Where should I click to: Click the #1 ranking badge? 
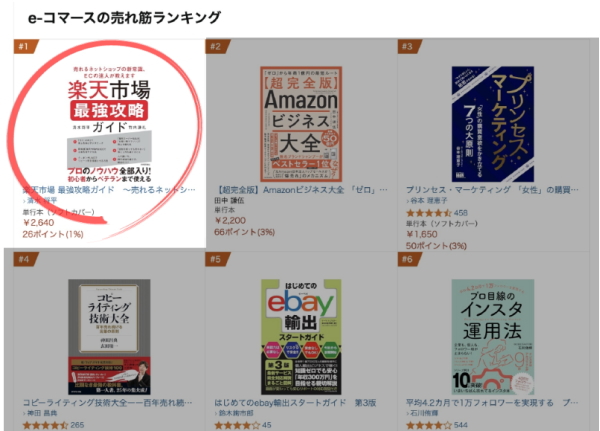tap(25, 46)
